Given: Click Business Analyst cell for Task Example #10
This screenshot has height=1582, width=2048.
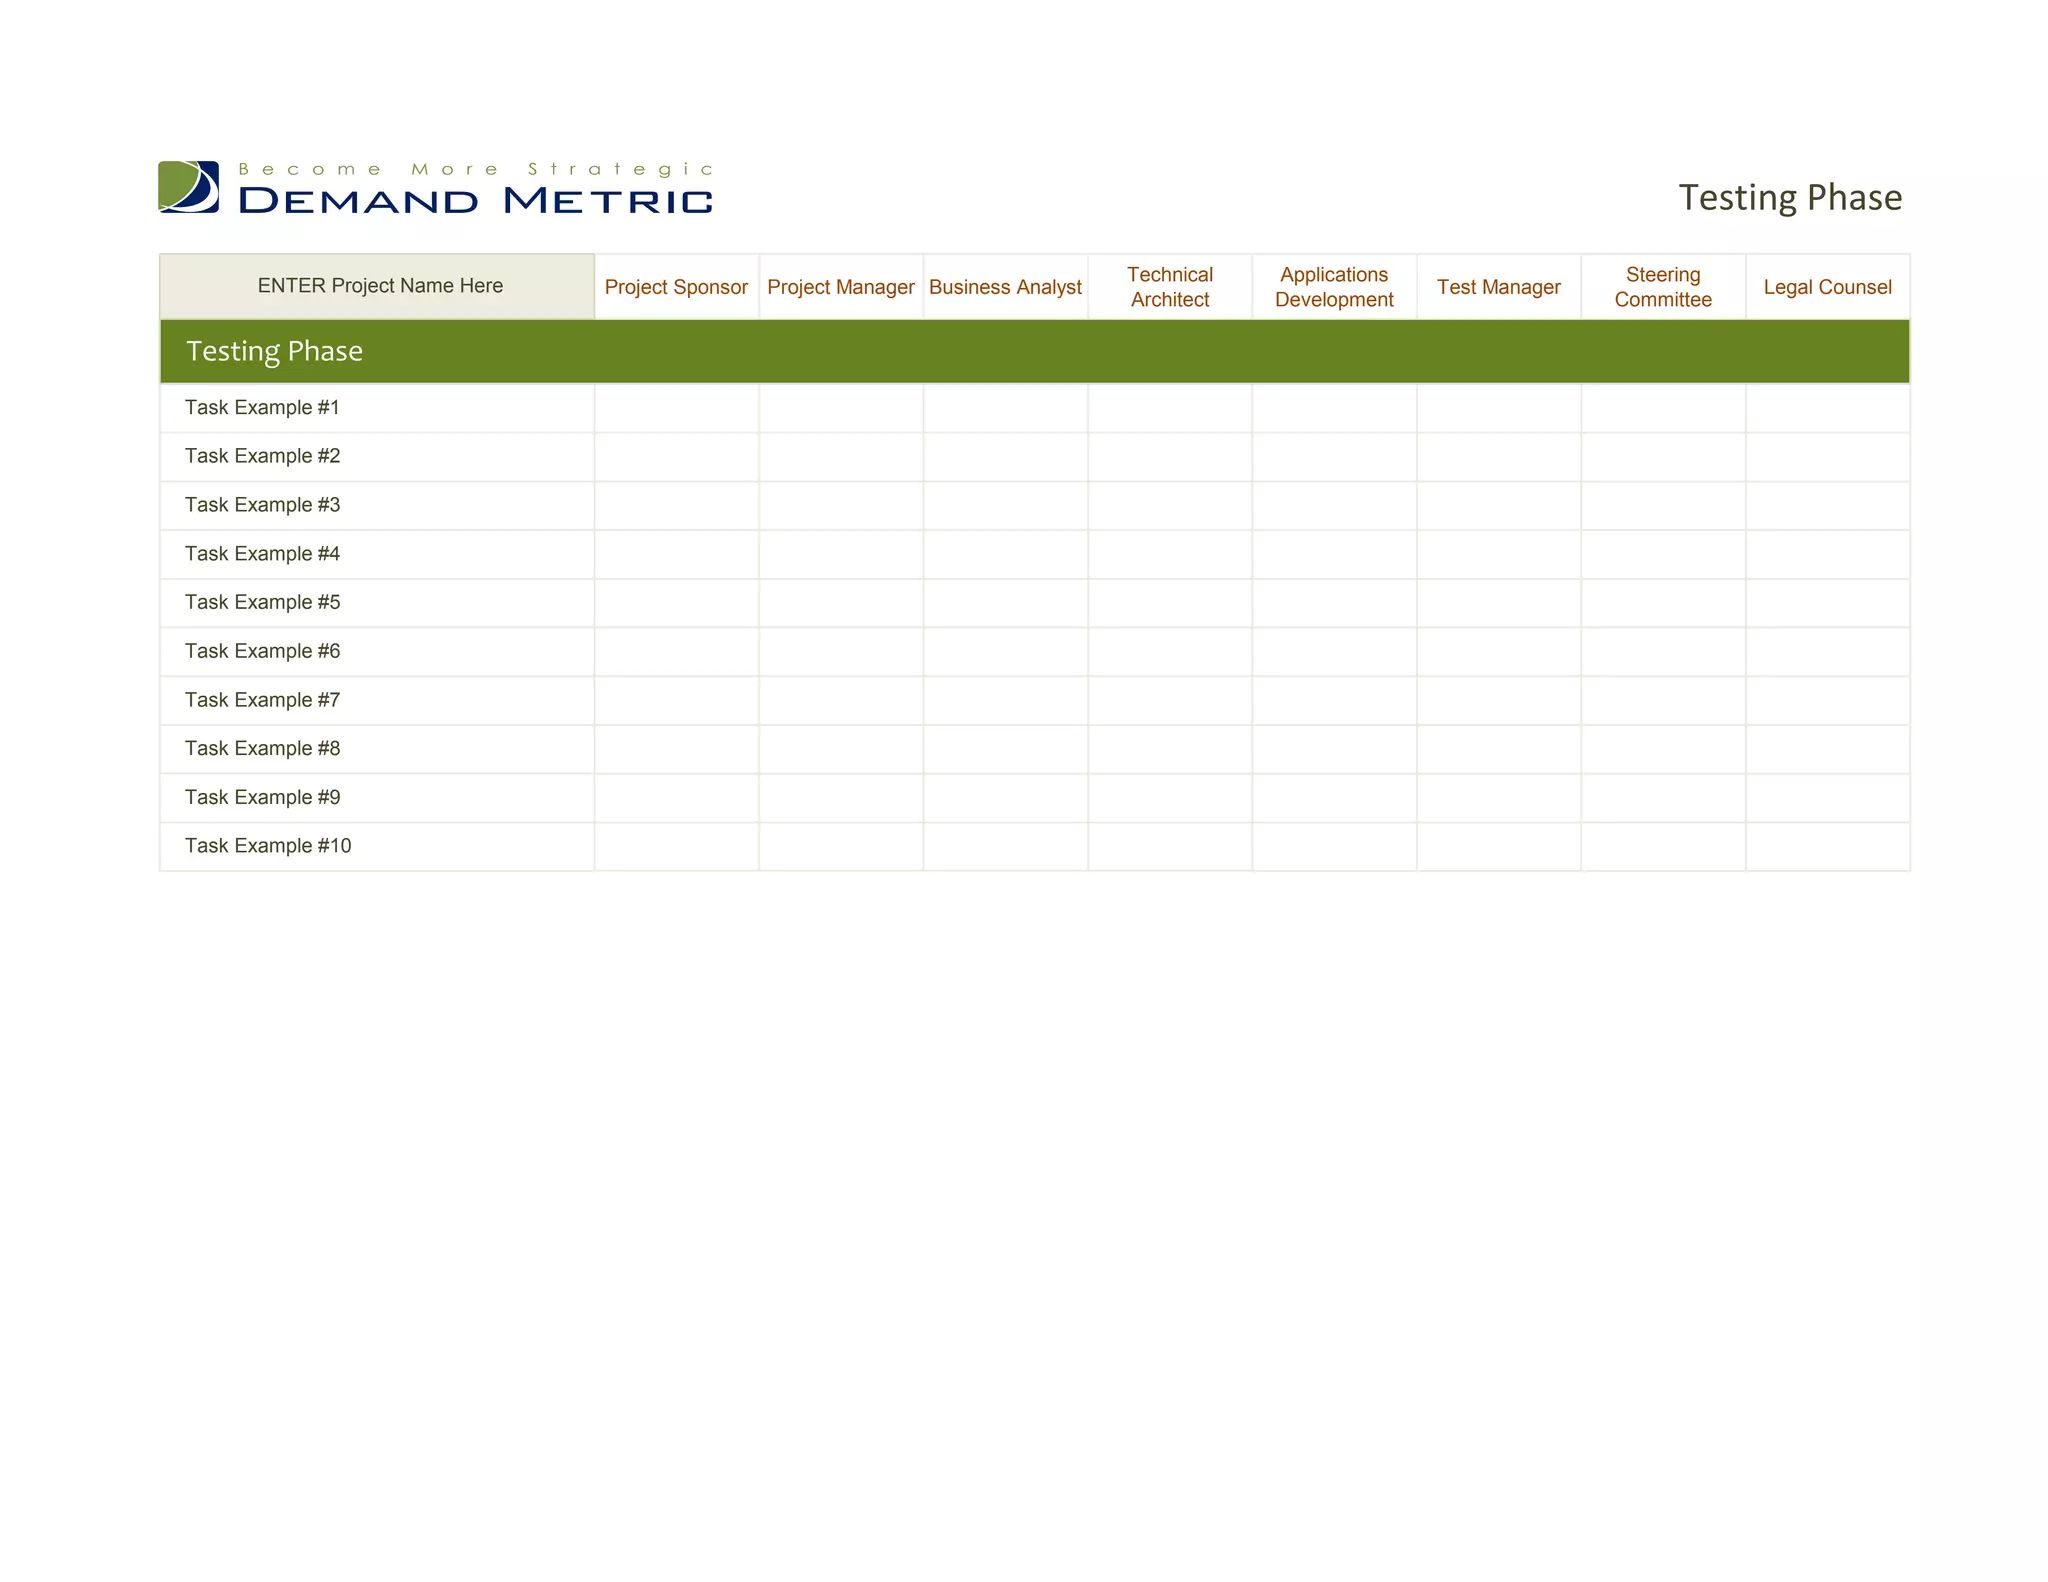Looking at the screenshot, I should pyautogui.click(x=1005, y=847).
